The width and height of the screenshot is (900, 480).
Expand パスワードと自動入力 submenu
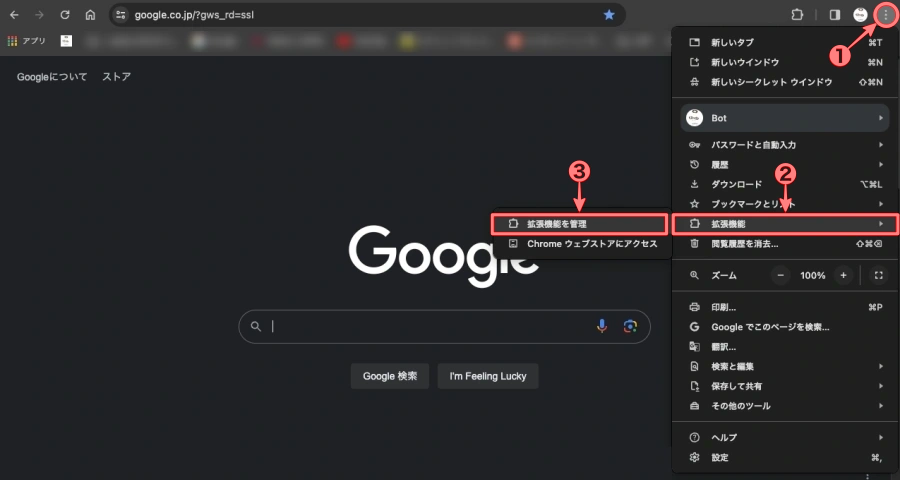coord(785,145)
